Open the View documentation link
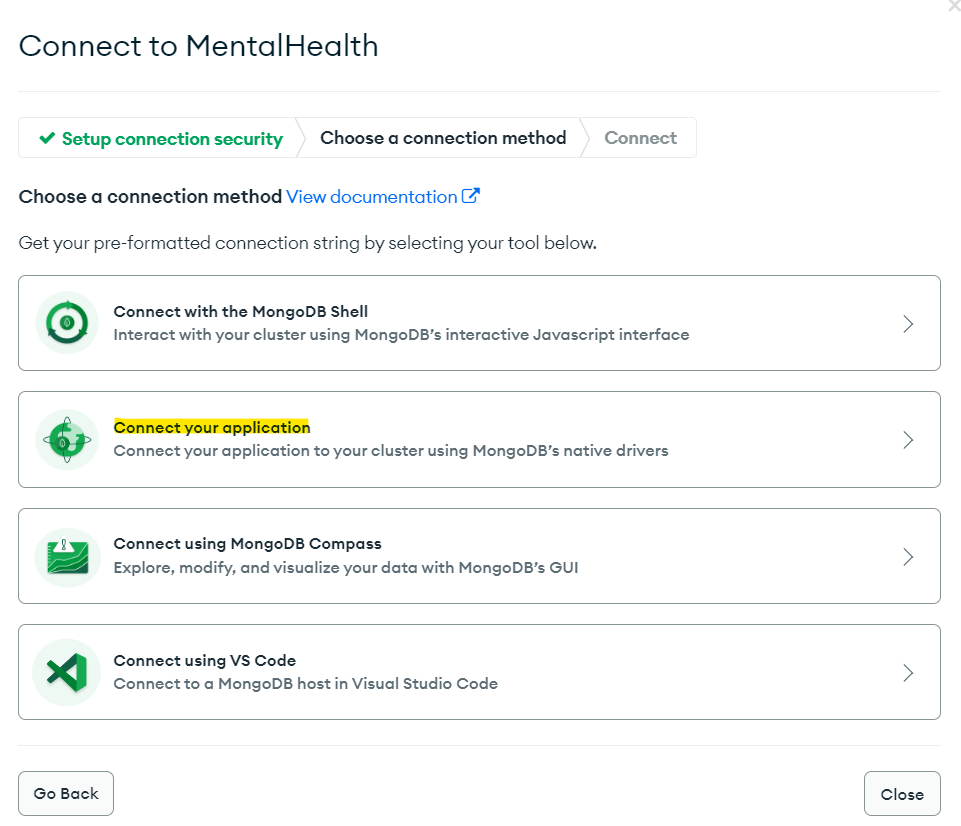 coord(375,196)
